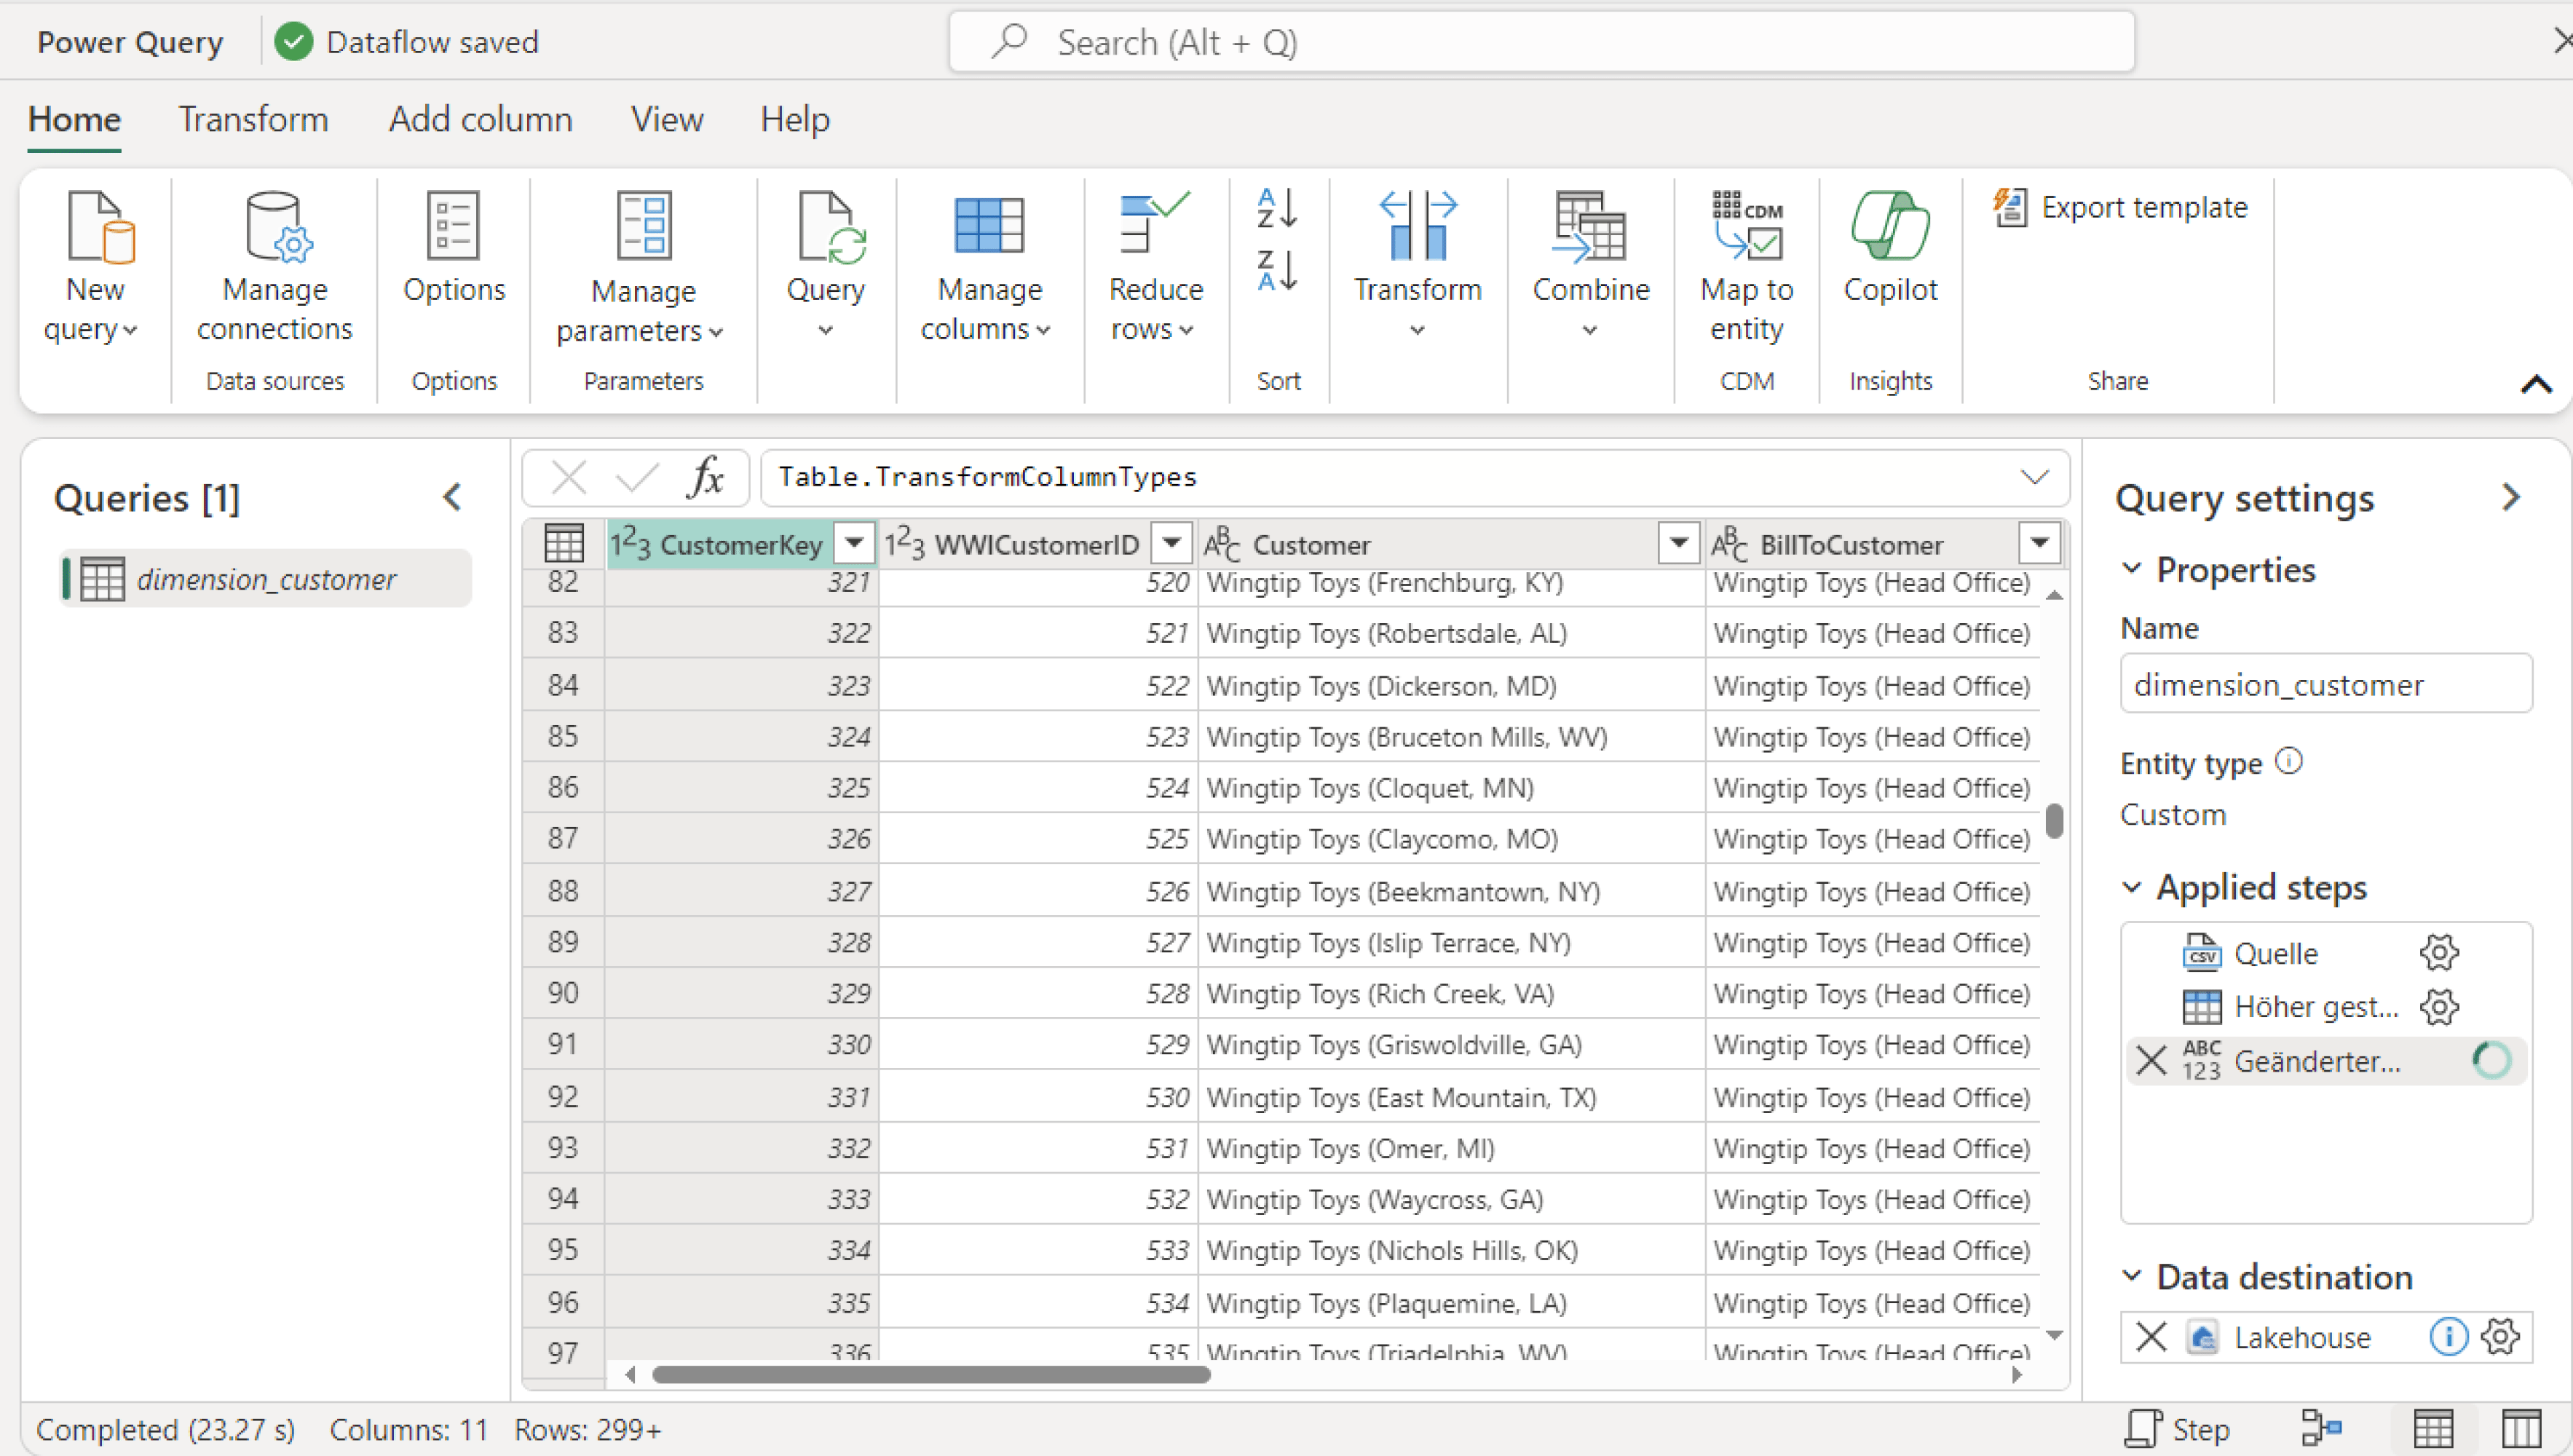
Task: Sort descending Z to A
Action: pos(1278,270)
